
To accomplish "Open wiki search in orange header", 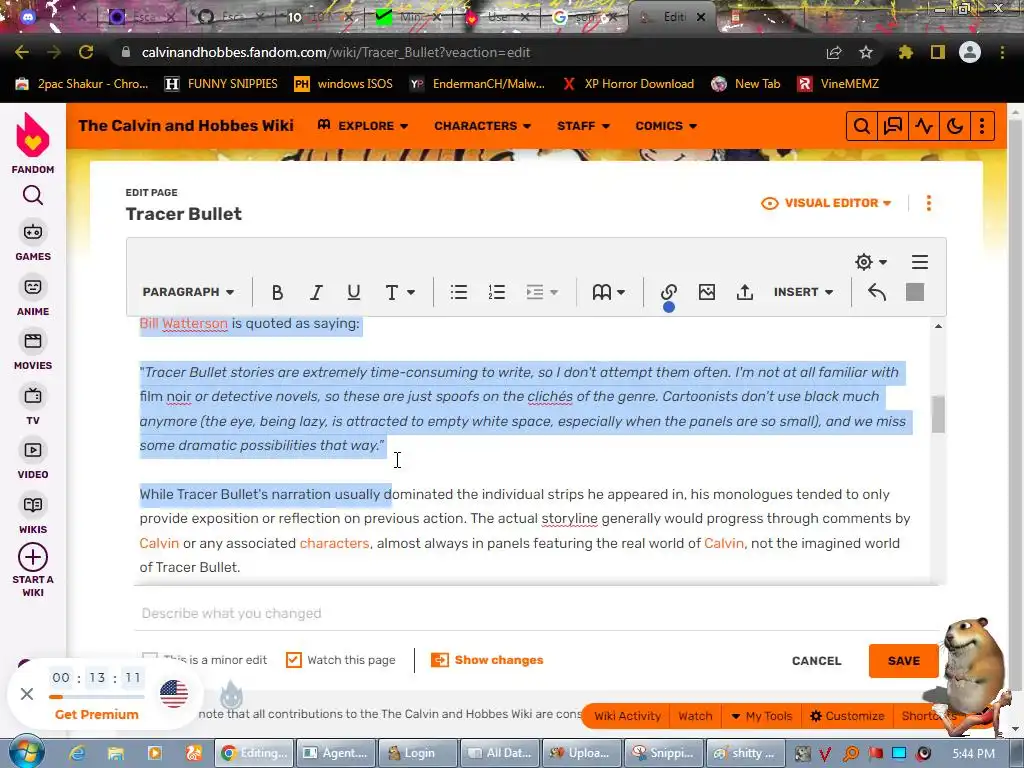I will click(x=861, y=126).
